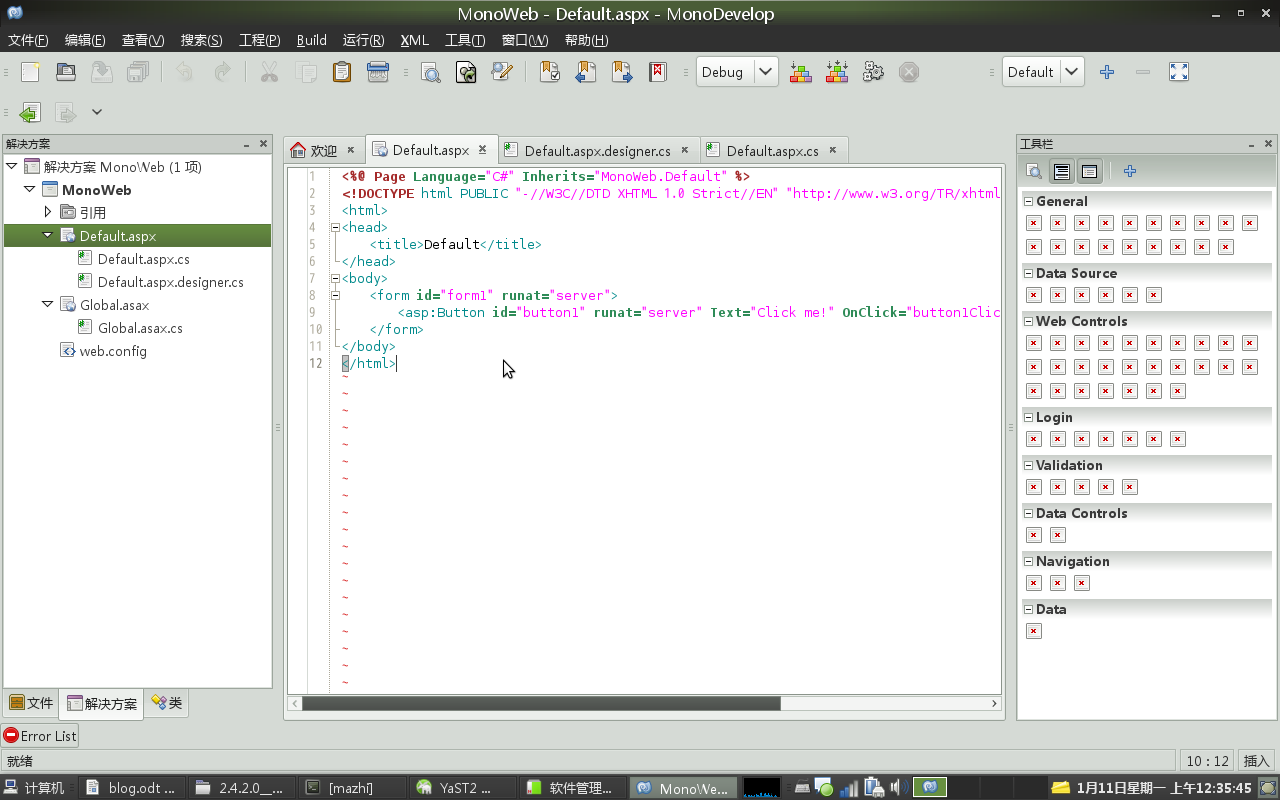Click the horizontal scrollbar in editor
Image resolution: width=1280 pixels, height=800 pixels.
[x=541, y=703]
